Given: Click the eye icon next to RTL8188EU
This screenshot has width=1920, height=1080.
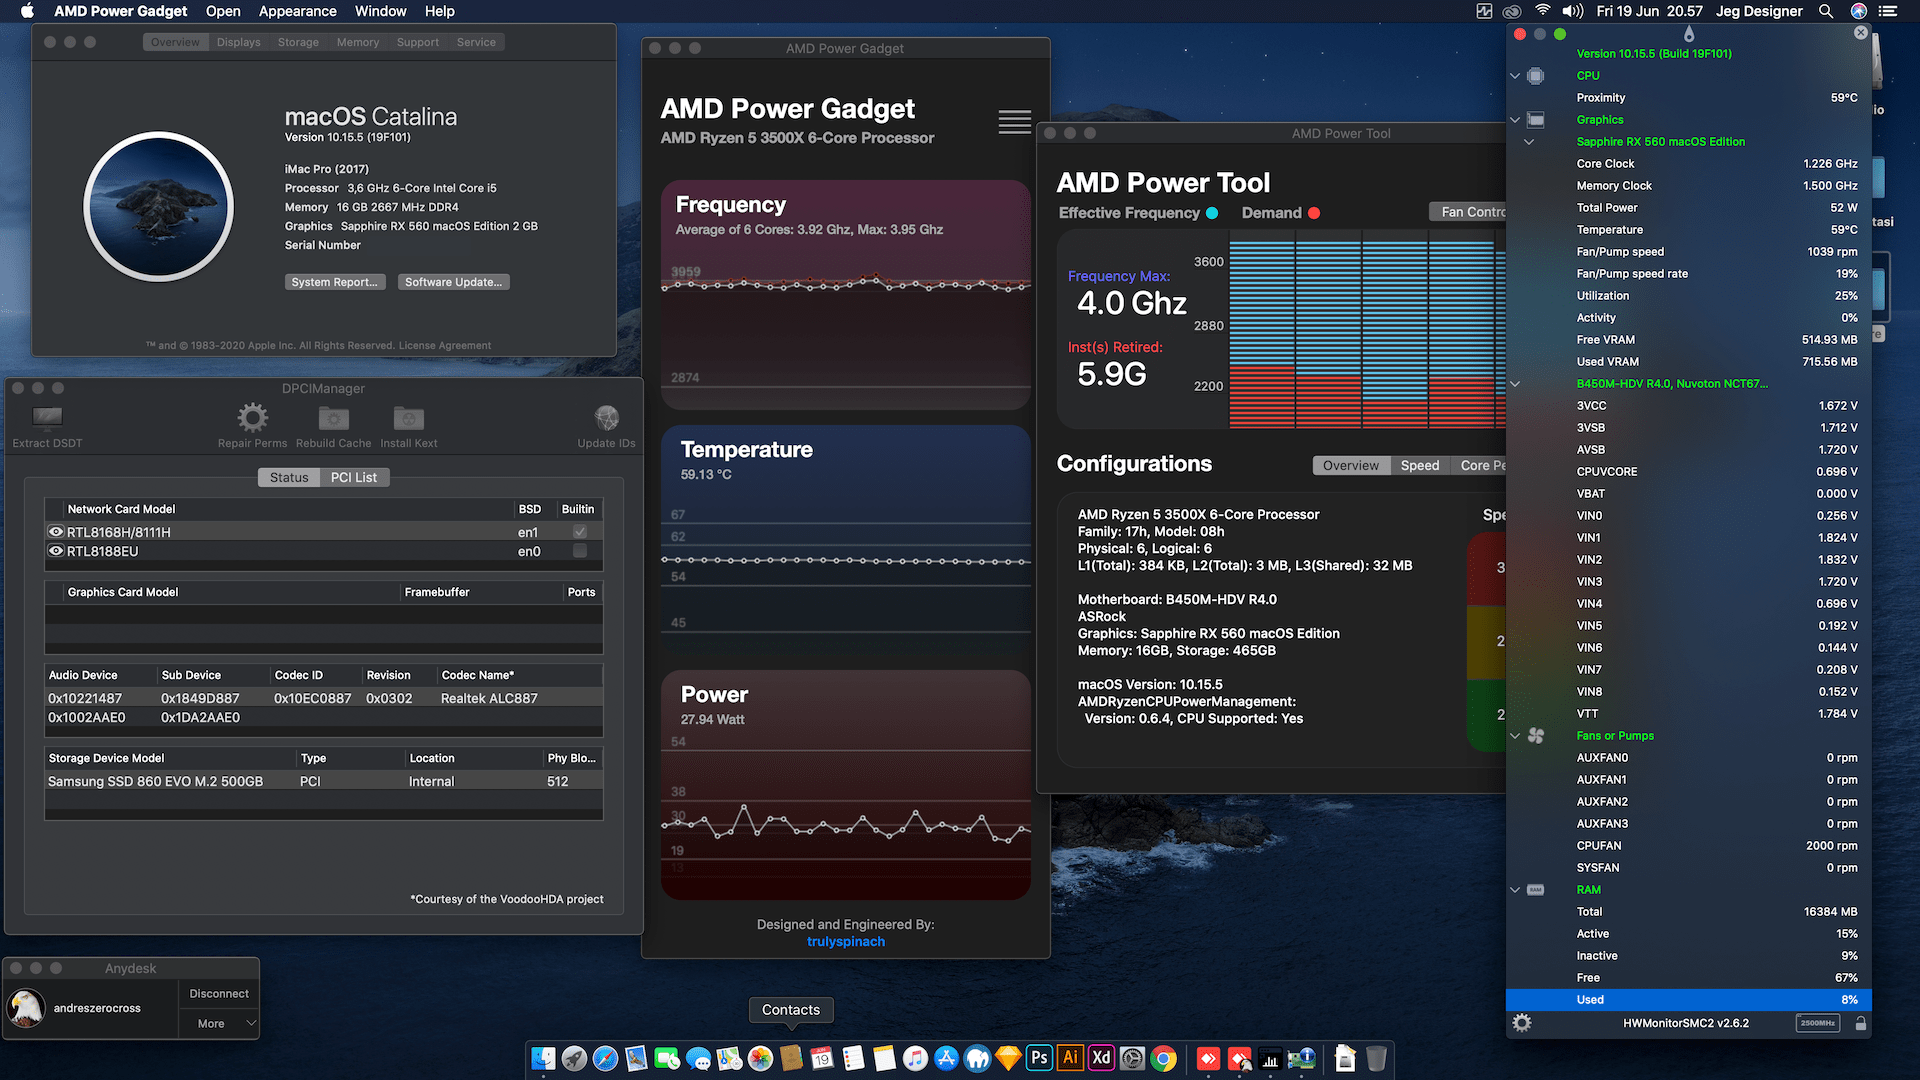Looking at the screenshot, I should click(x=56, y=551).
